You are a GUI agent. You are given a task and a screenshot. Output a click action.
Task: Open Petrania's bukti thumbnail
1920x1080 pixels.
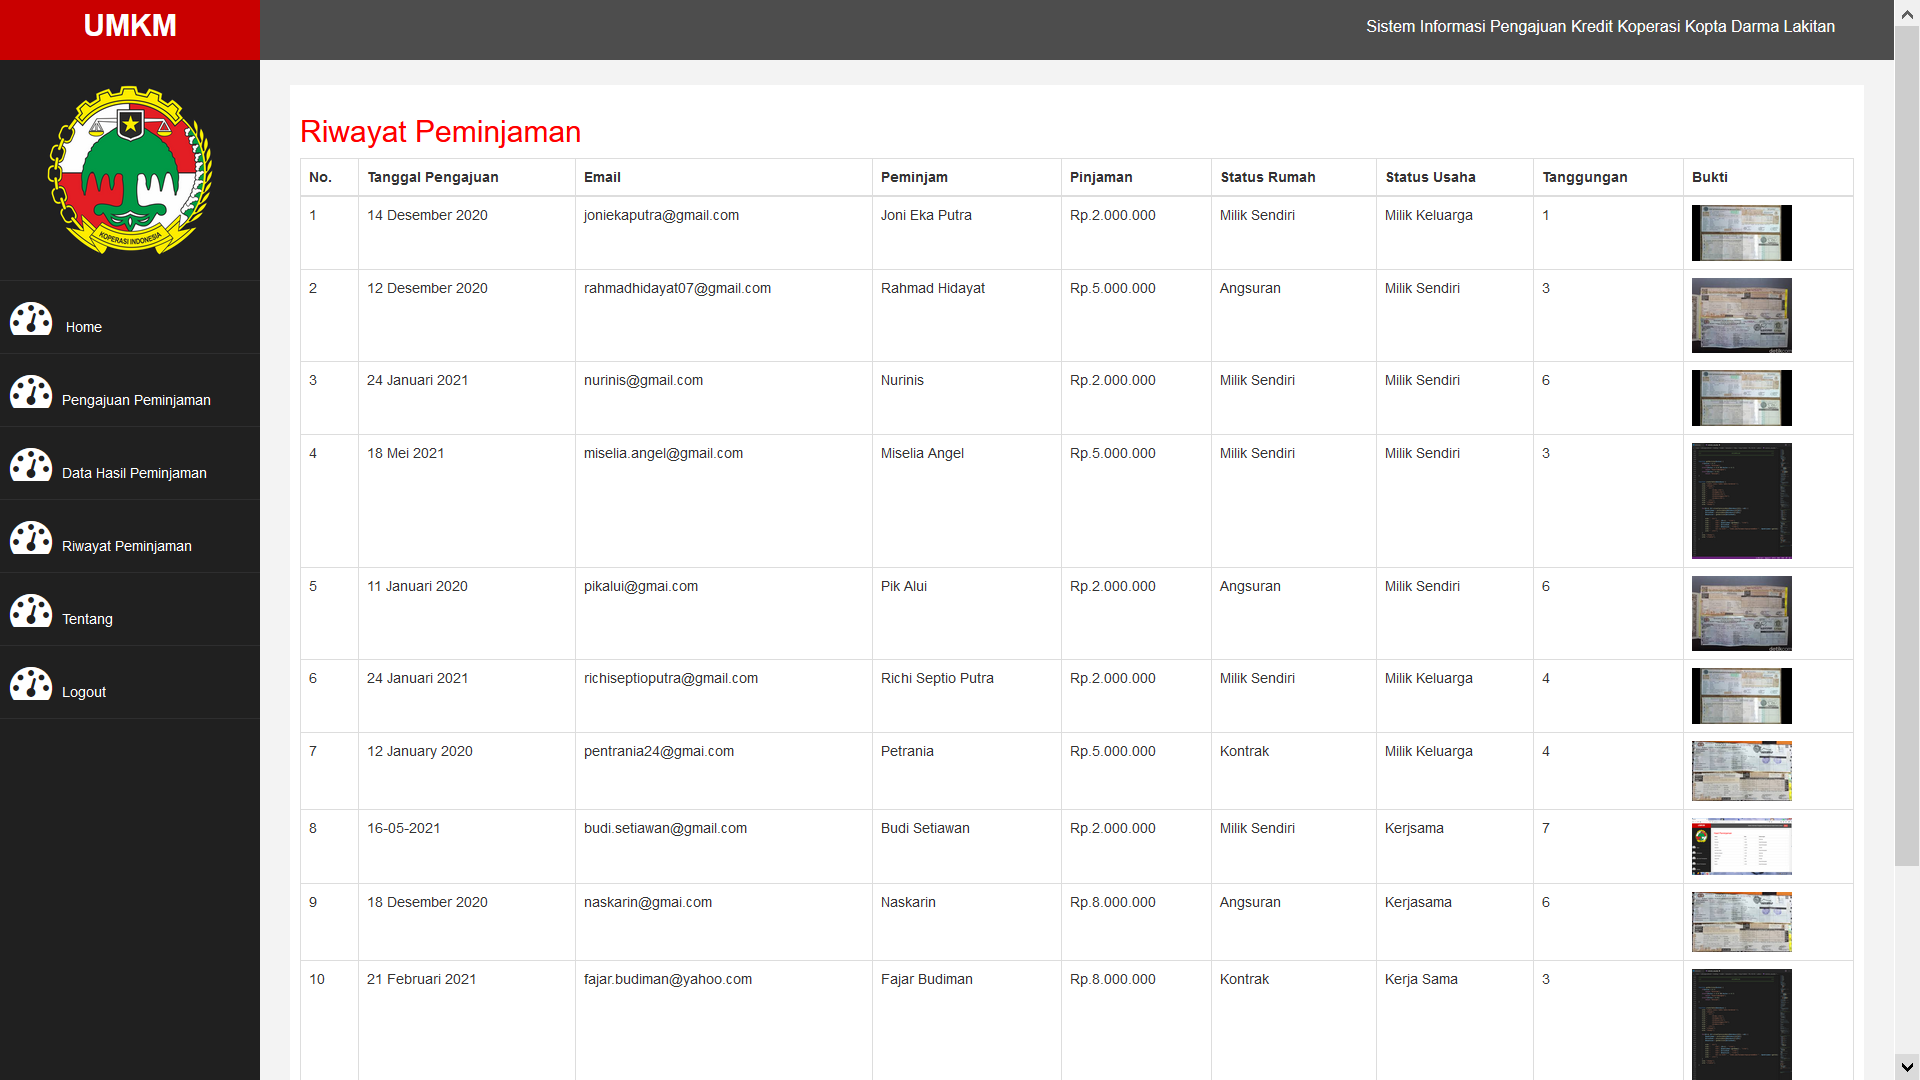(1741, 771)
